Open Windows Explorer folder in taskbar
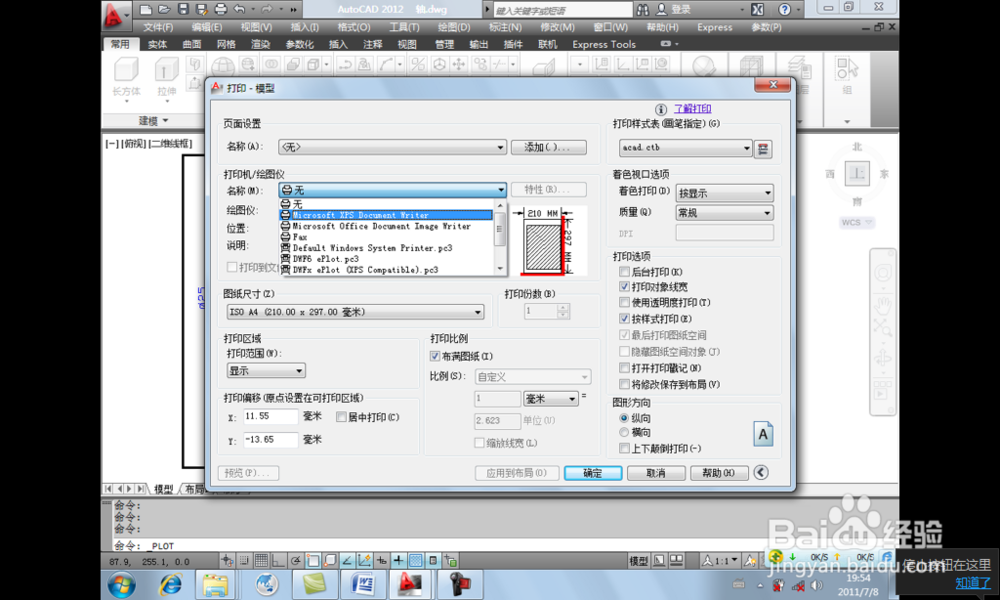This screenshot has width=1000, height=600. click(215, 584)
